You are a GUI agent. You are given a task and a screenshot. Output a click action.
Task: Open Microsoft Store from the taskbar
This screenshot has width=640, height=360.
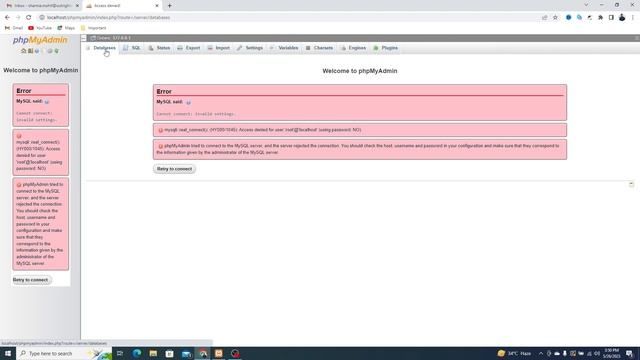[169, 353]
